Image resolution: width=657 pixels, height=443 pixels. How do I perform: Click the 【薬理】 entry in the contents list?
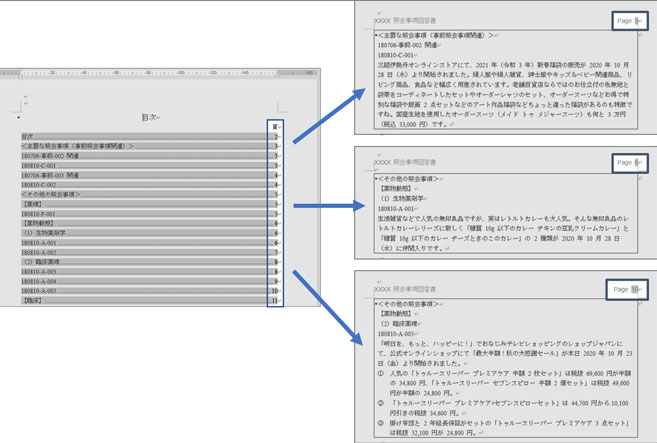click(35, 204)
